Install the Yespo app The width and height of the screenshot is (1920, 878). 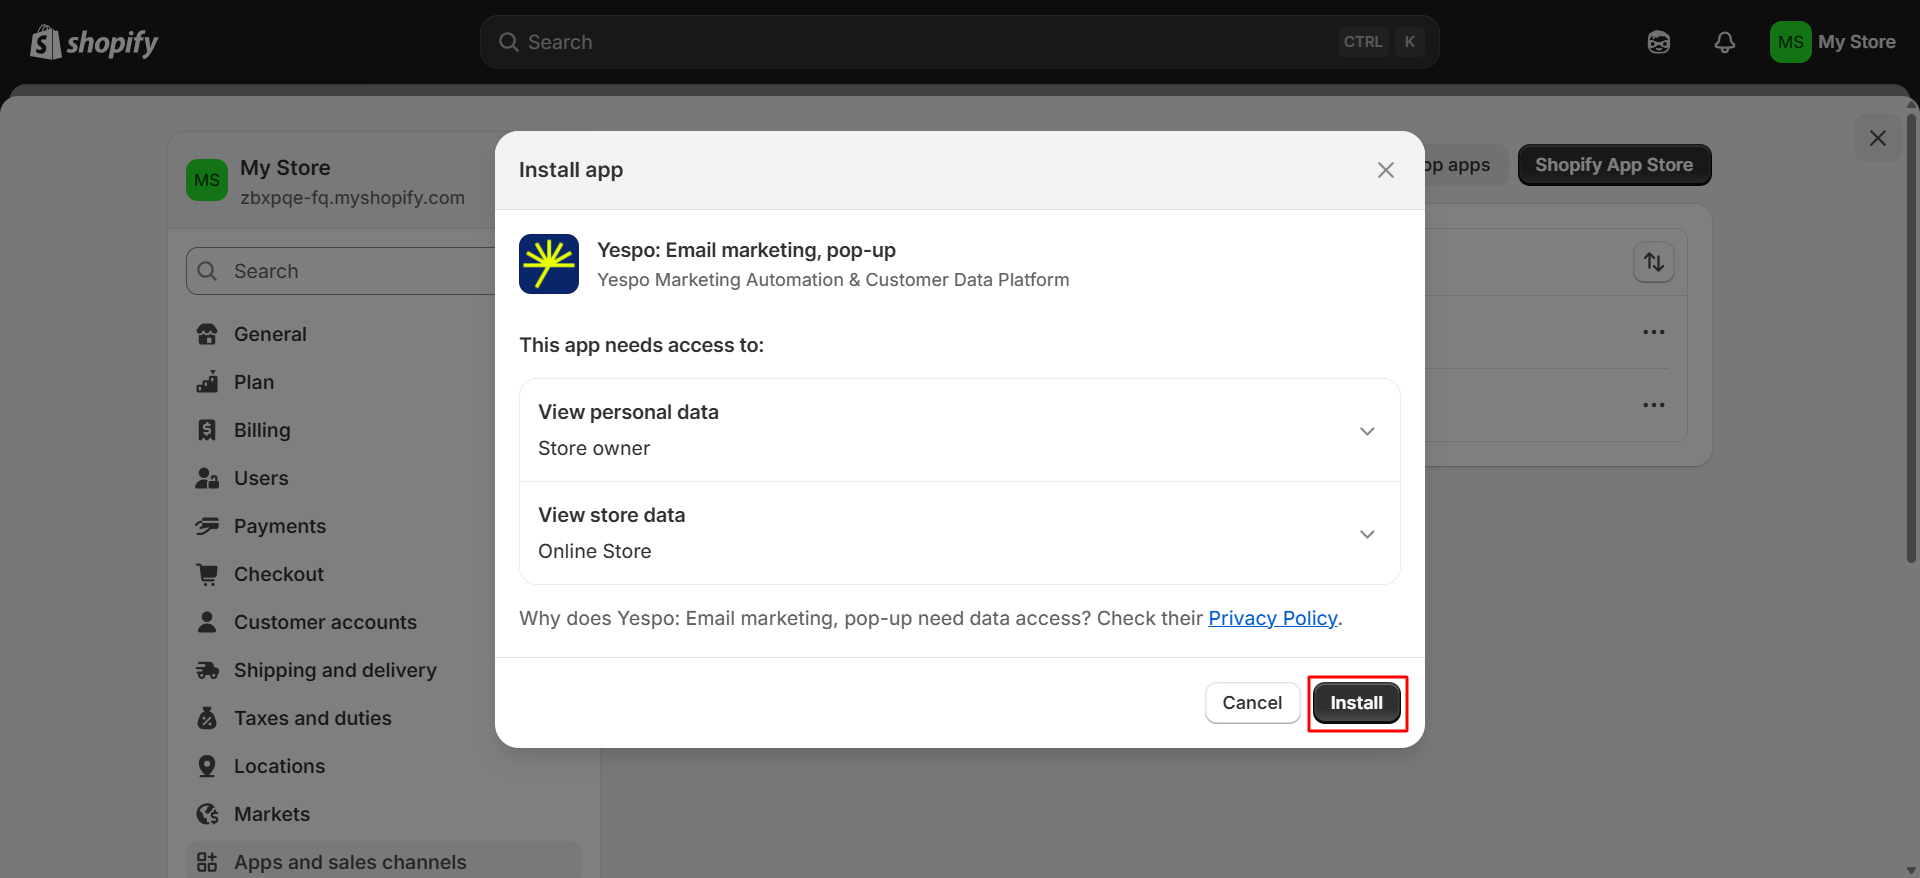point(1356,703)
